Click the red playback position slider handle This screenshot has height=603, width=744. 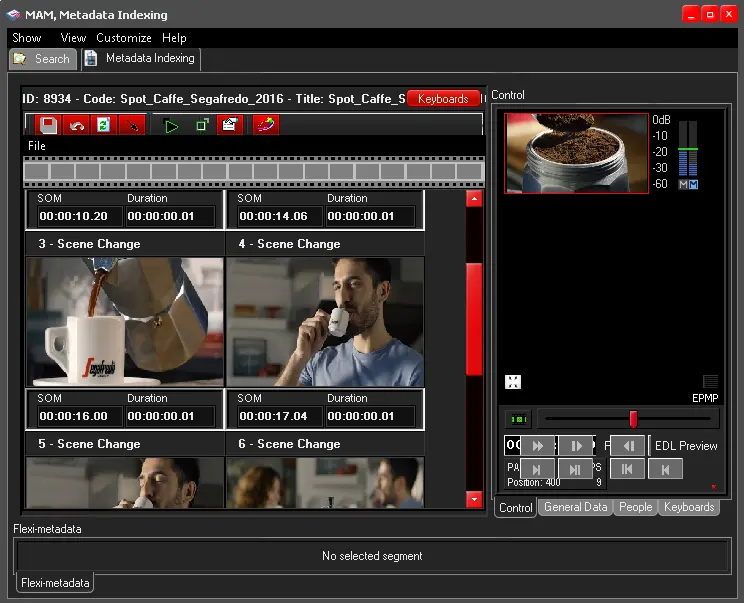coord(633,419)
